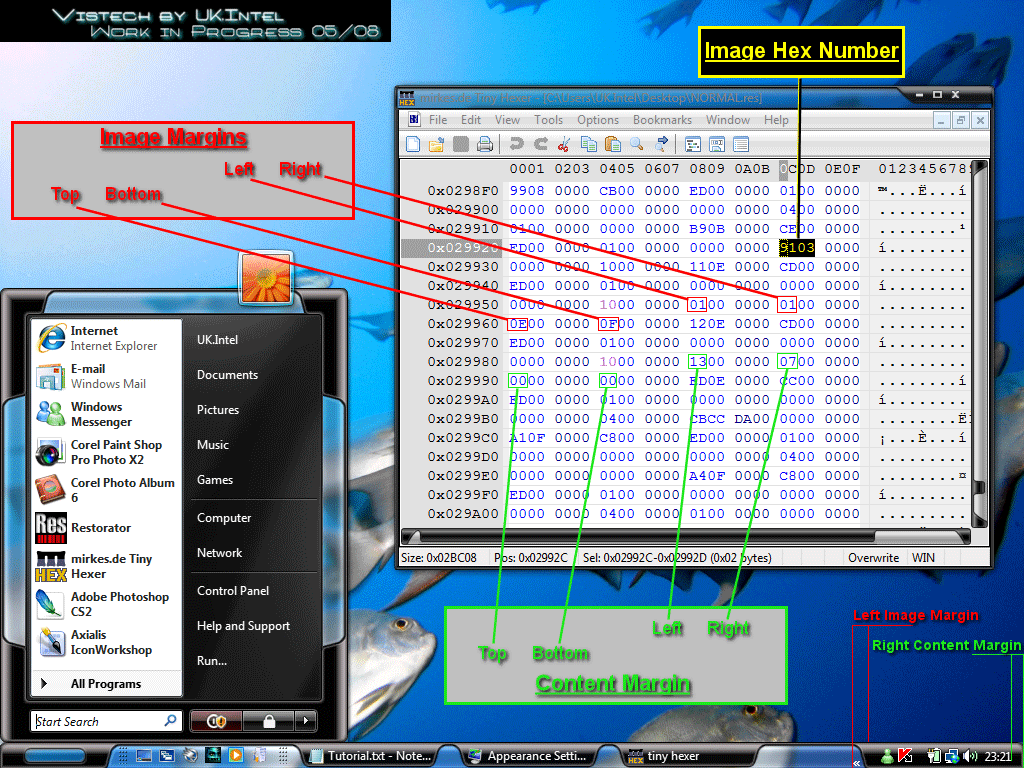Switch to Tutorial.txt Notepad taskbar button

pos(371,756)
